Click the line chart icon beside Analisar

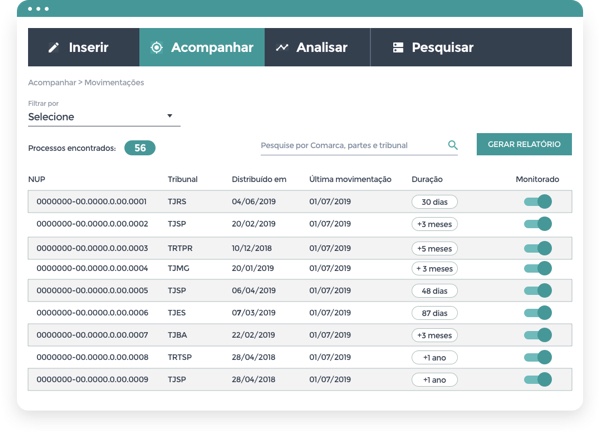pyautogui.click(x=282, y=47)
